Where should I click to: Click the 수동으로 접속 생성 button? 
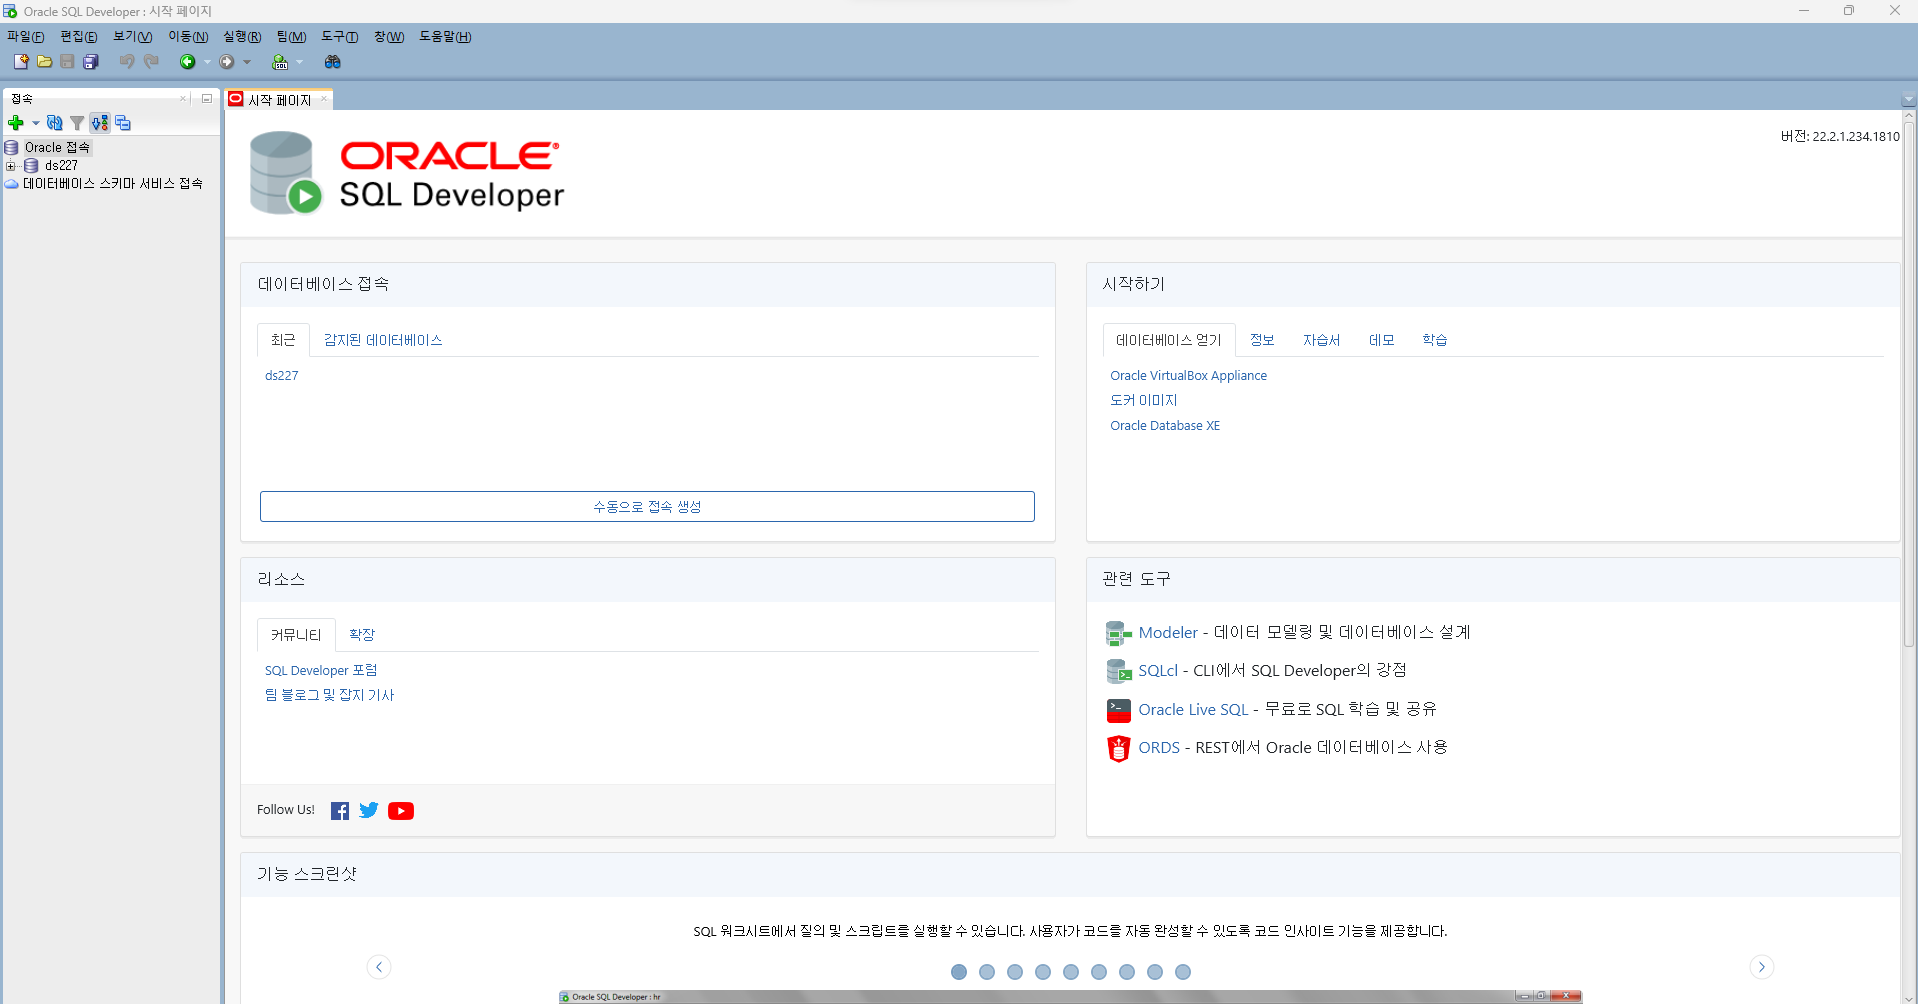[647, 507]
